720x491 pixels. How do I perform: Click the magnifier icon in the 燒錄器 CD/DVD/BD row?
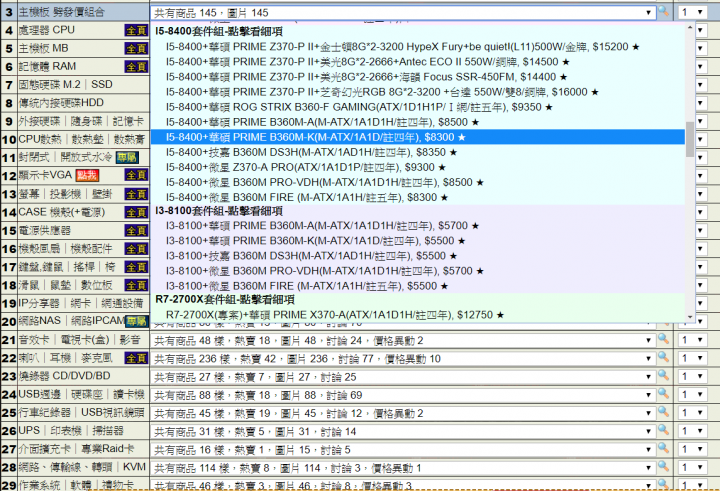[664, 375]
